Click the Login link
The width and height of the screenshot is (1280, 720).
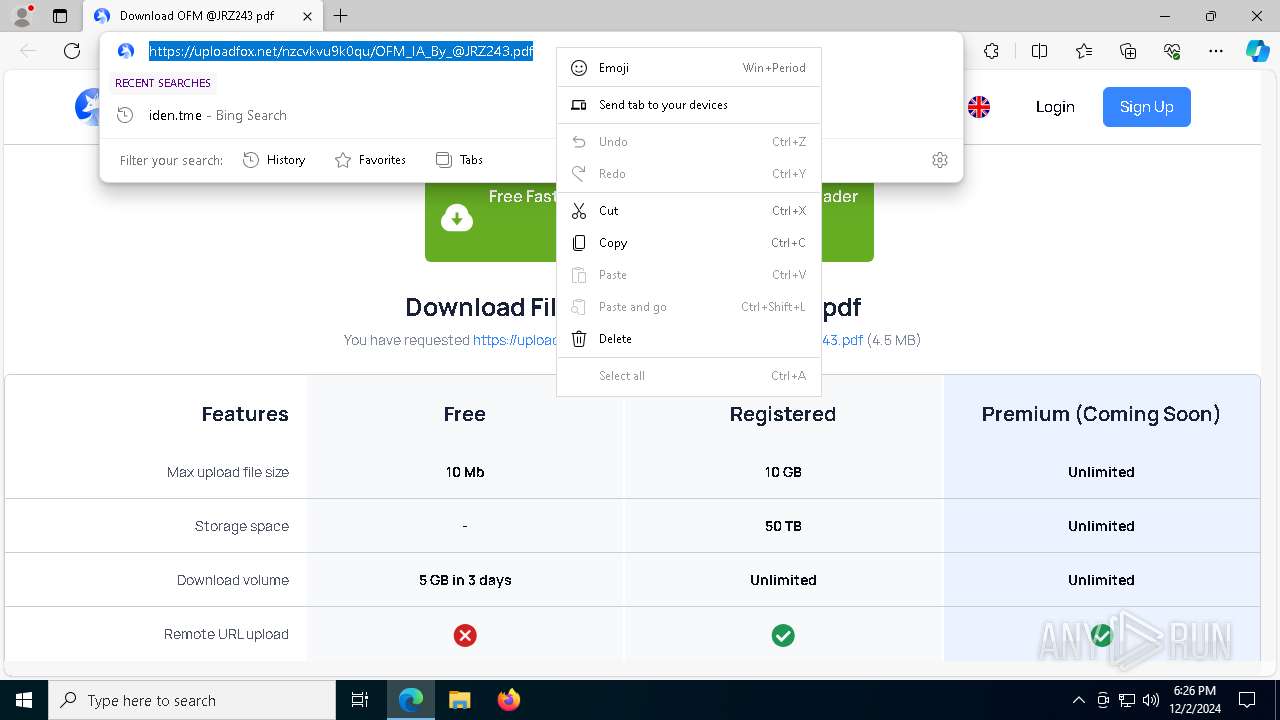(1055, 107)
